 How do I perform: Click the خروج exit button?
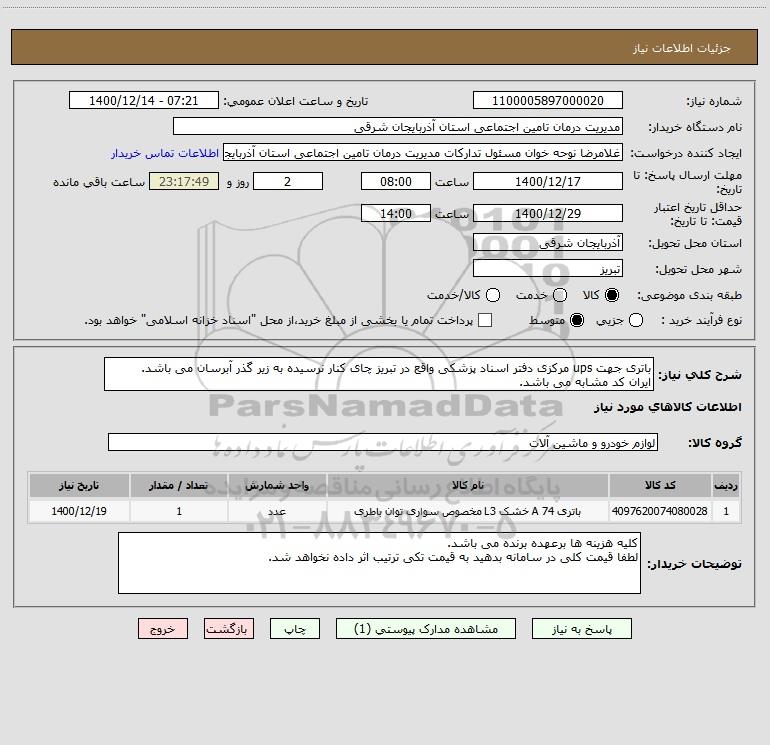(163, 629)
